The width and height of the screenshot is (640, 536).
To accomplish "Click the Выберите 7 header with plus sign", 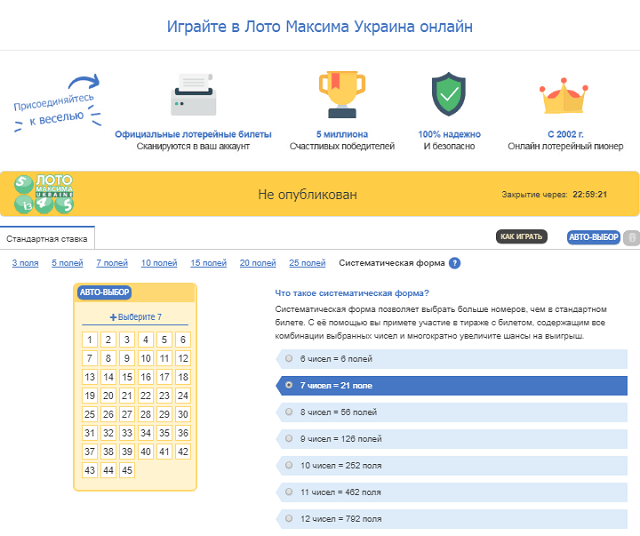I will click(x=136, y=317).
